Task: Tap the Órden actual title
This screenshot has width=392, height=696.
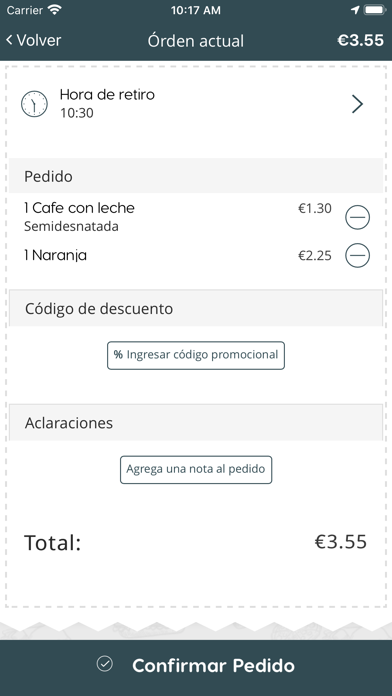Action: 196,41
